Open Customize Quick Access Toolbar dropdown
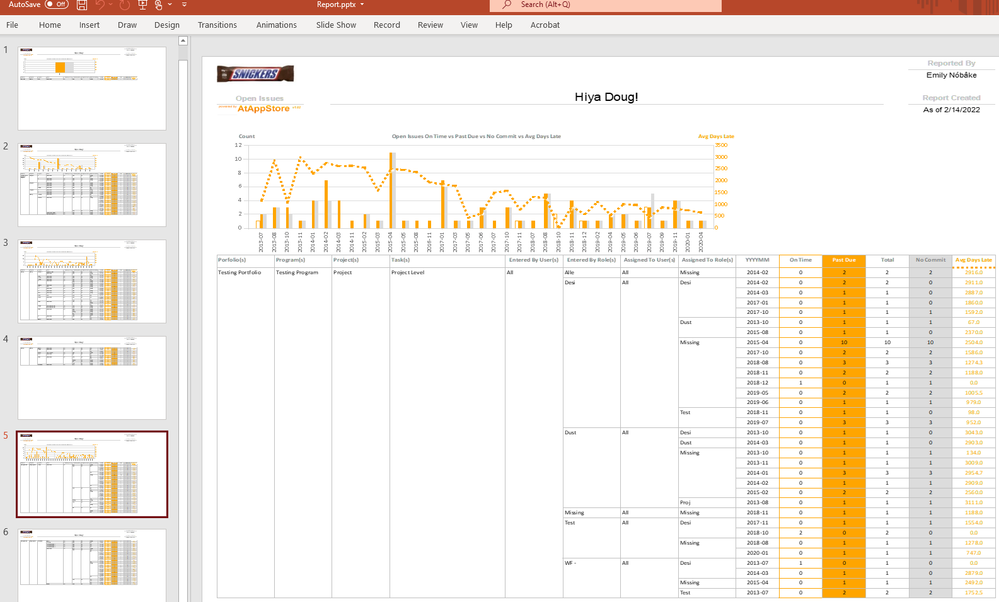This screenshot has height=602, width=999. (x=184, y=5)
